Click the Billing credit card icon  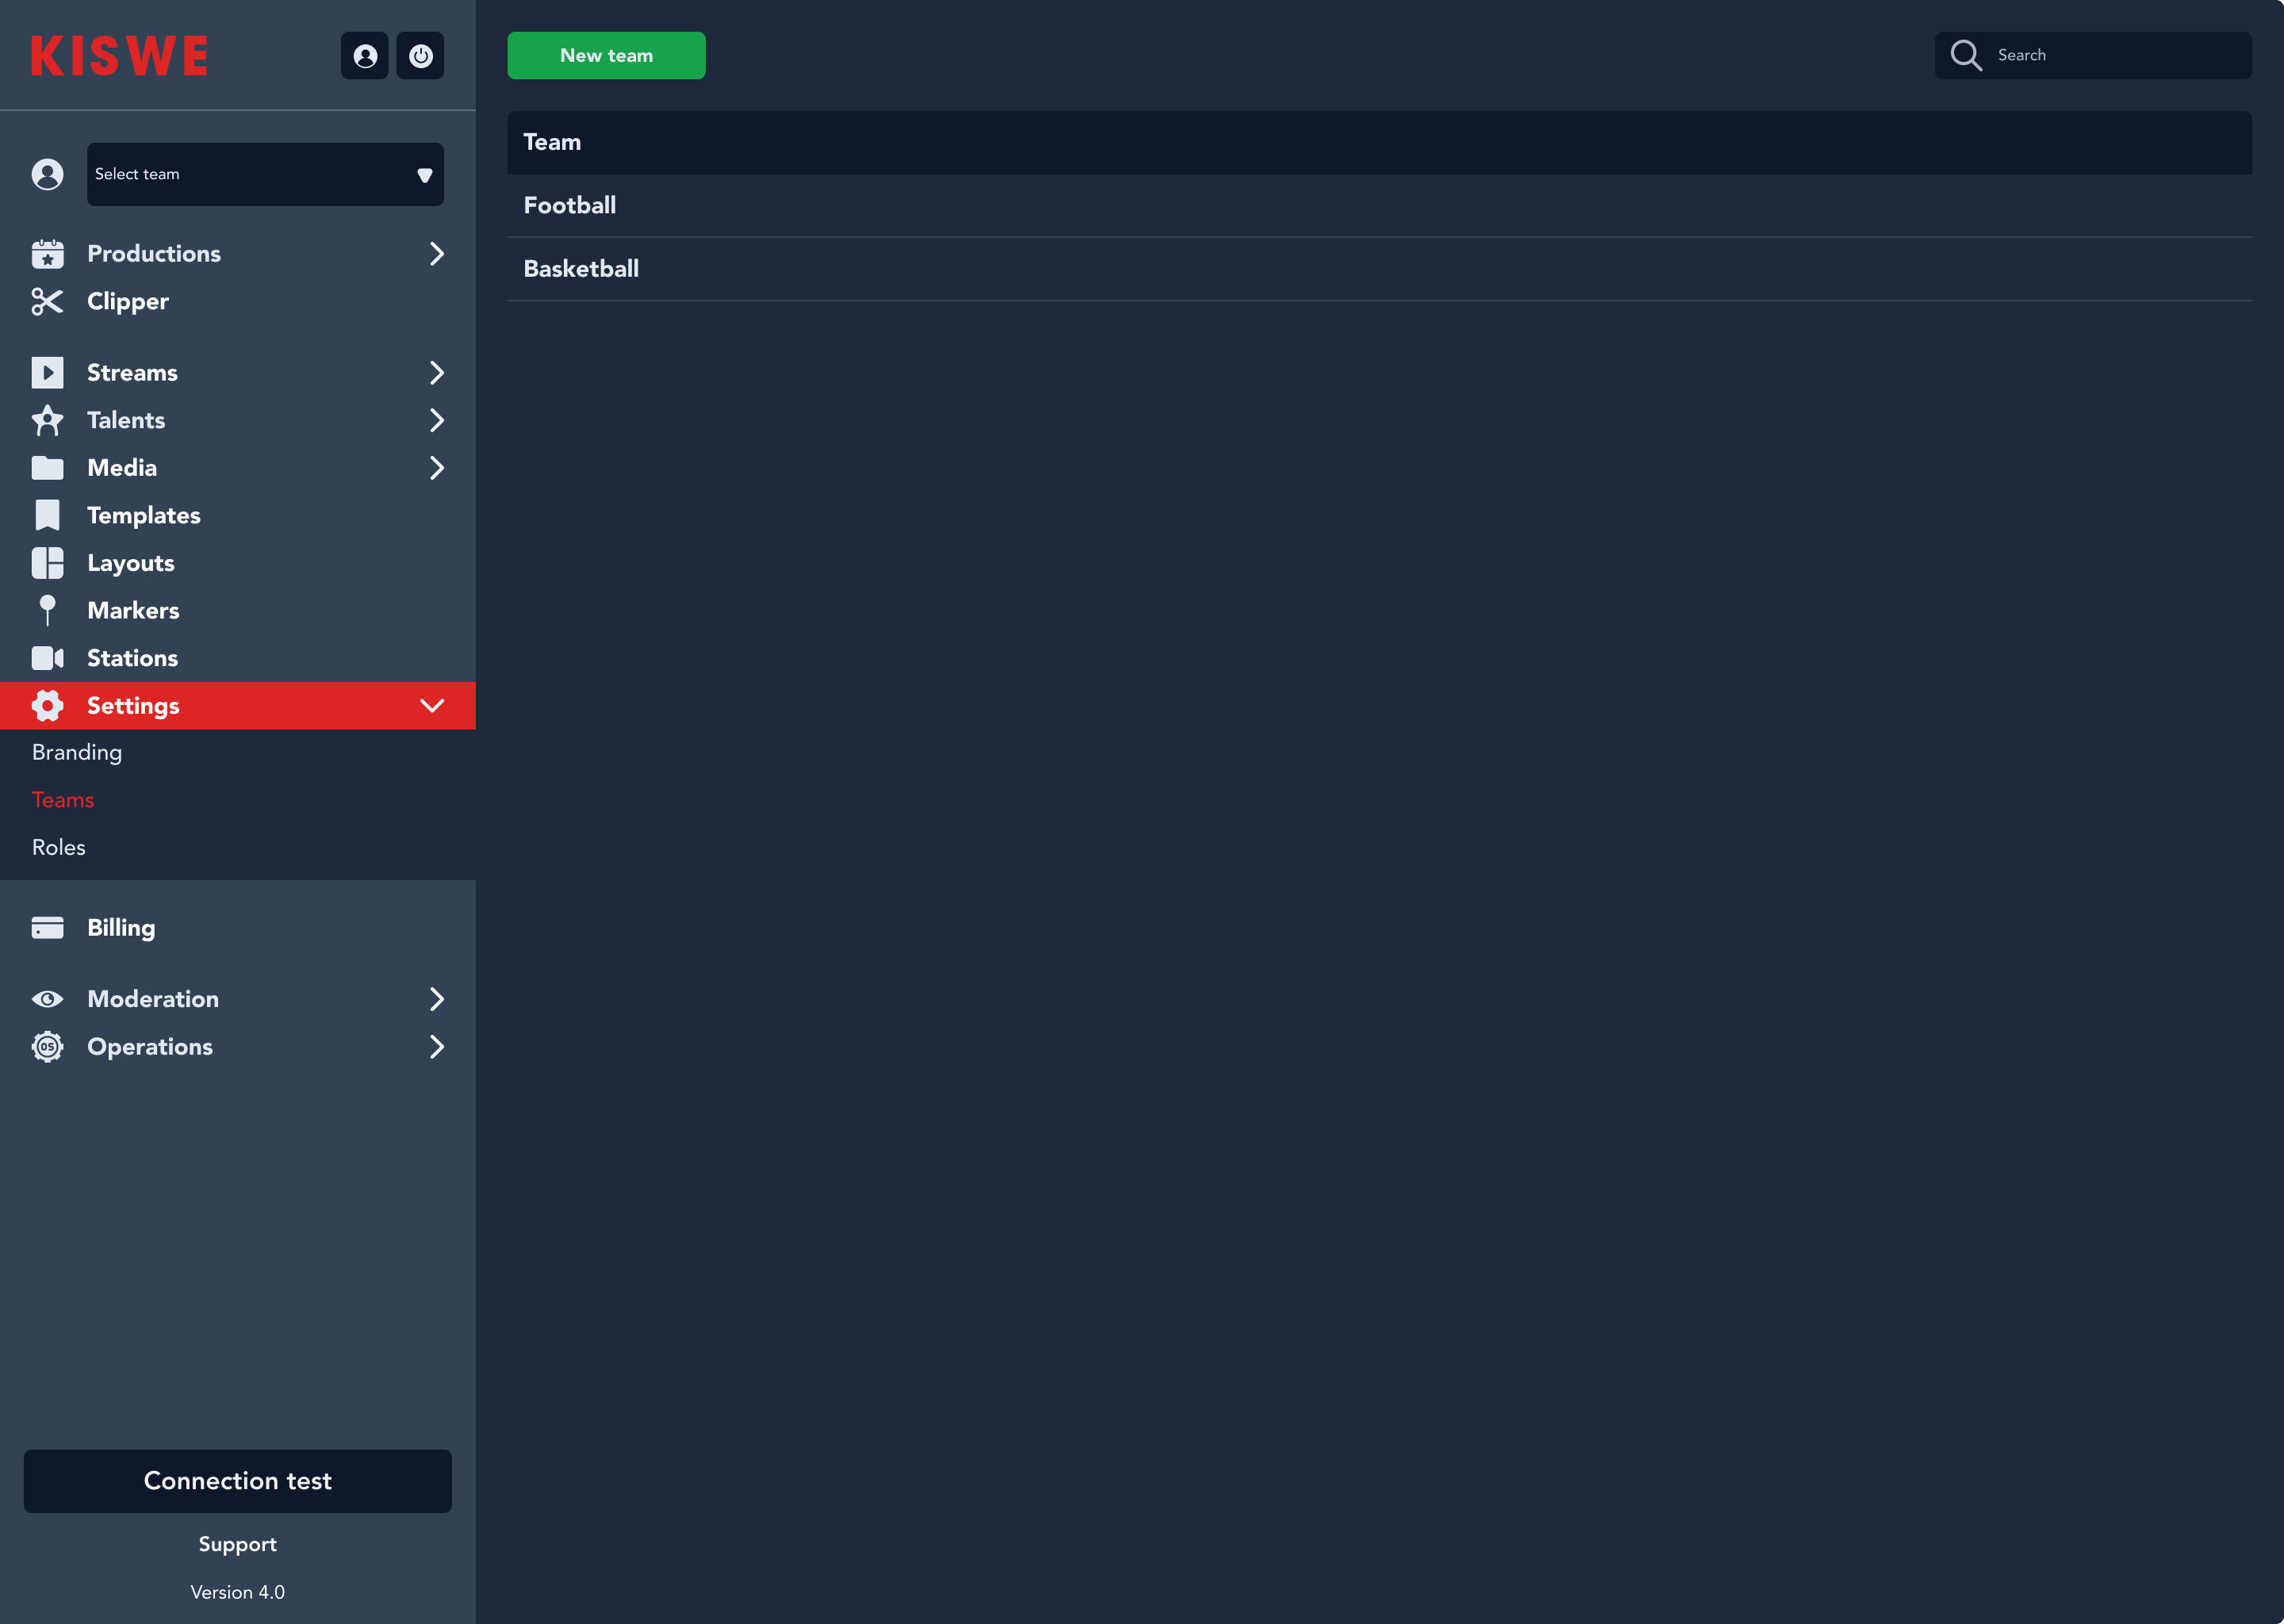coord(47,928)
